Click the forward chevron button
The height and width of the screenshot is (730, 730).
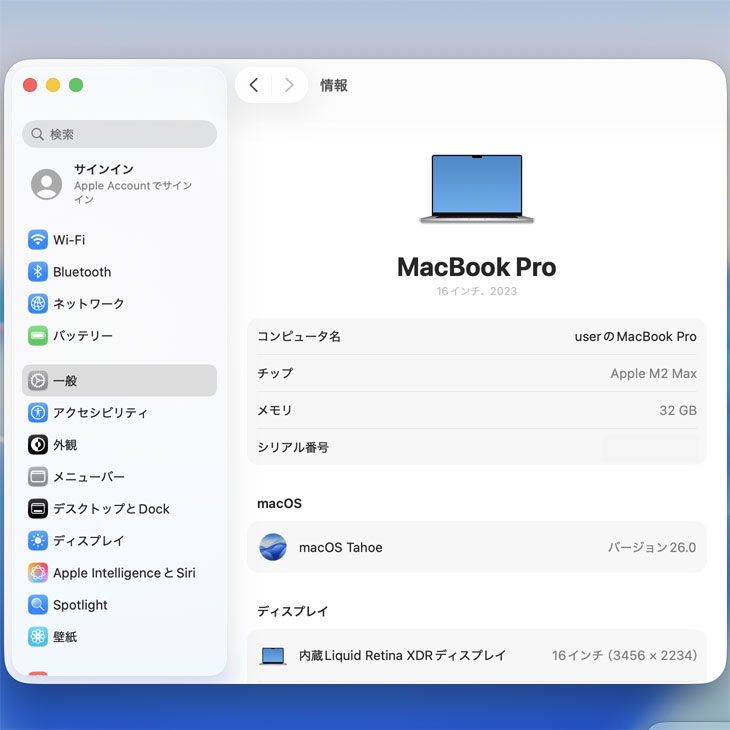[289, 85]
